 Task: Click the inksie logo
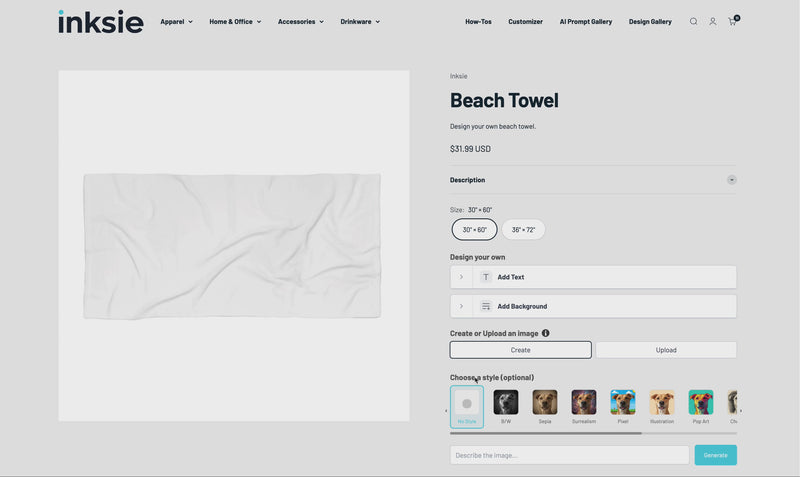(100, 21)
